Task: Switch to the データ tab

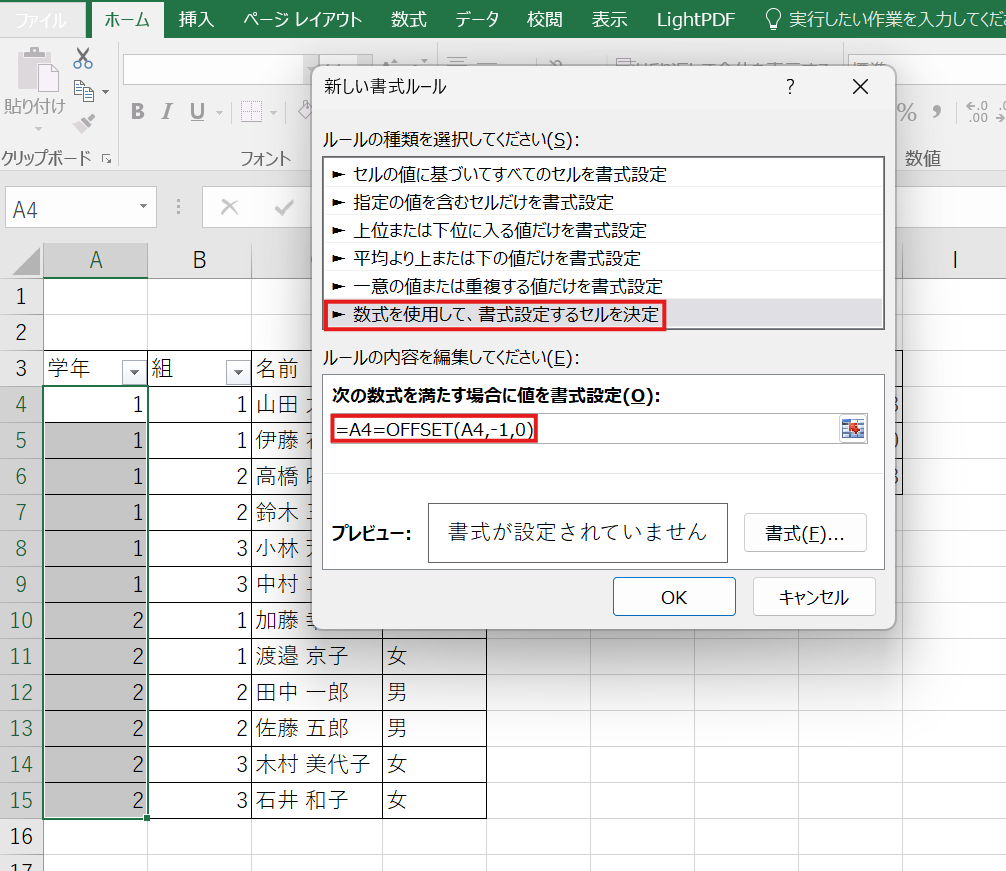Action: coord(477,20)
